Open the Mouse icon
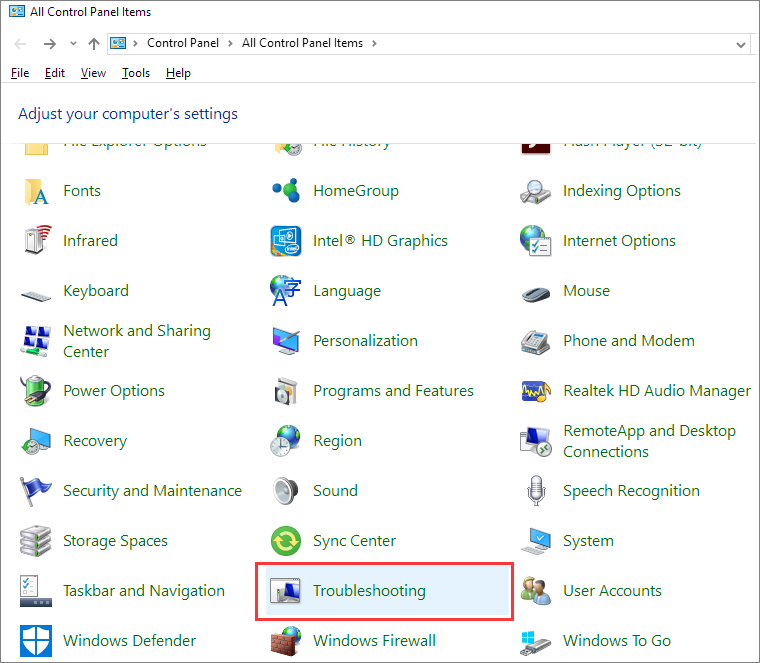Screen dimensions: 760x663 pyautogui.click(x=536, y=293)
